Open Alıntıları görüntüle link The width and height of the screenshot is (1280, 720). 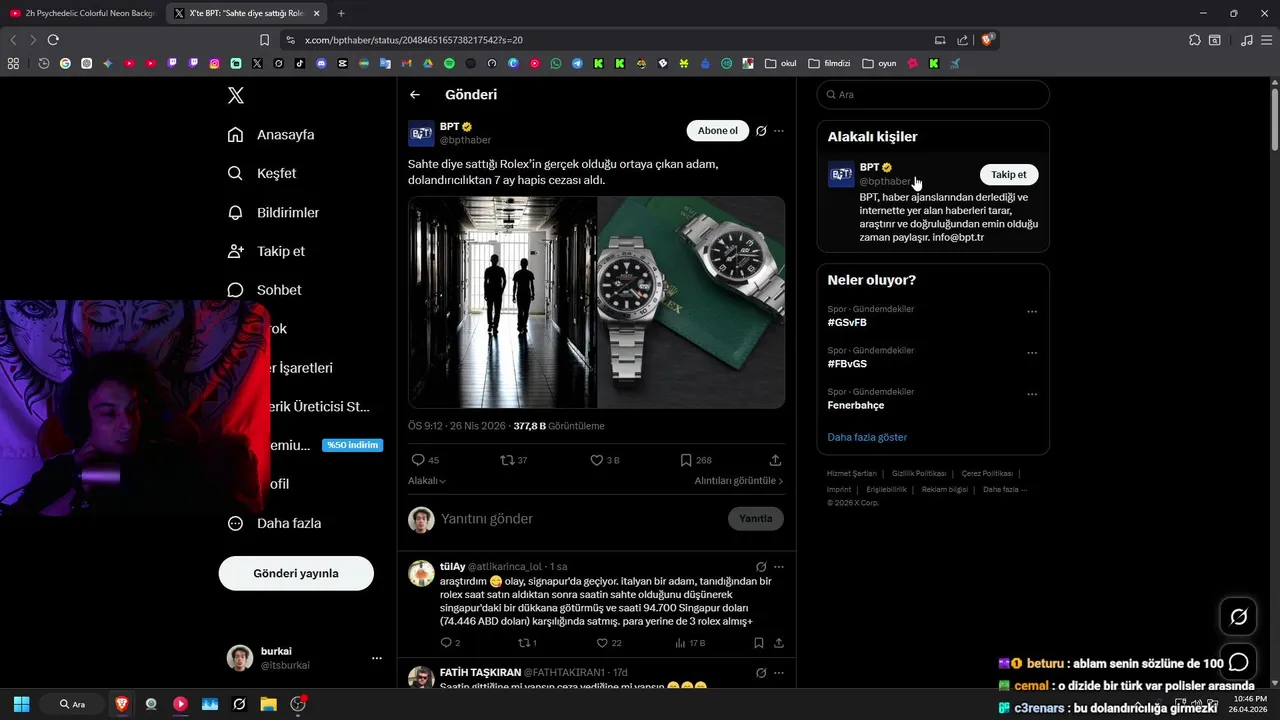(x=739, y=481)
